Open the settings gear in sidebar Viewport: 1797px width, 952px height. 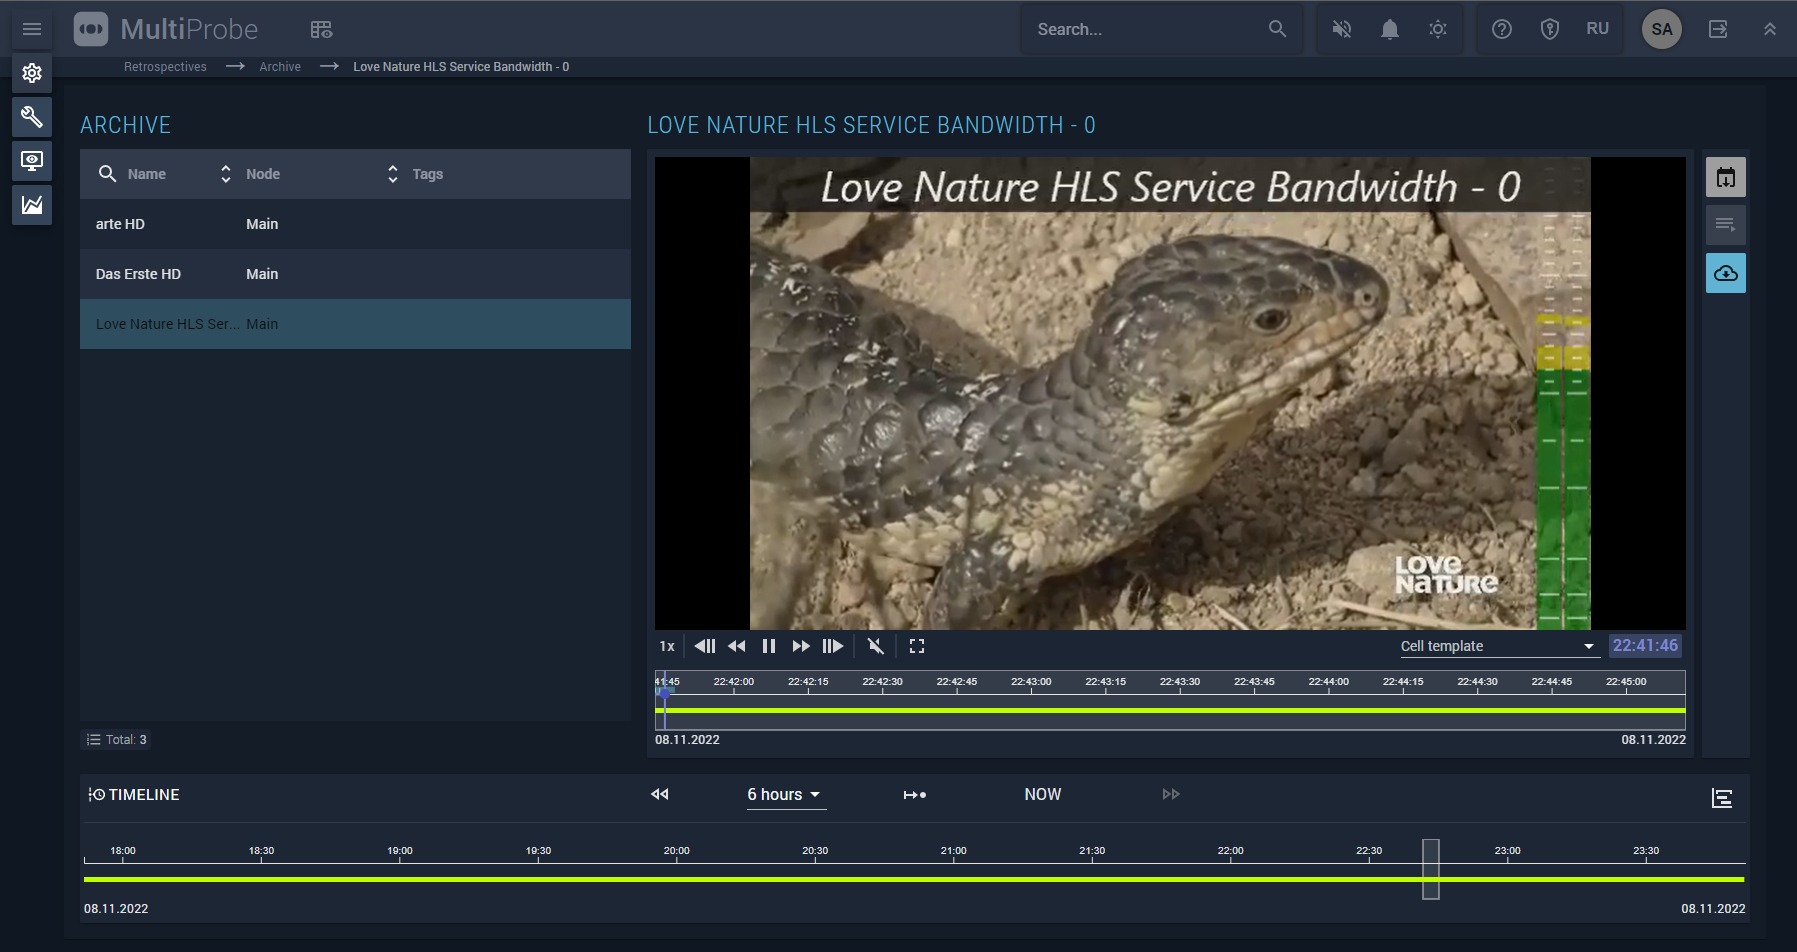[32, 73]
